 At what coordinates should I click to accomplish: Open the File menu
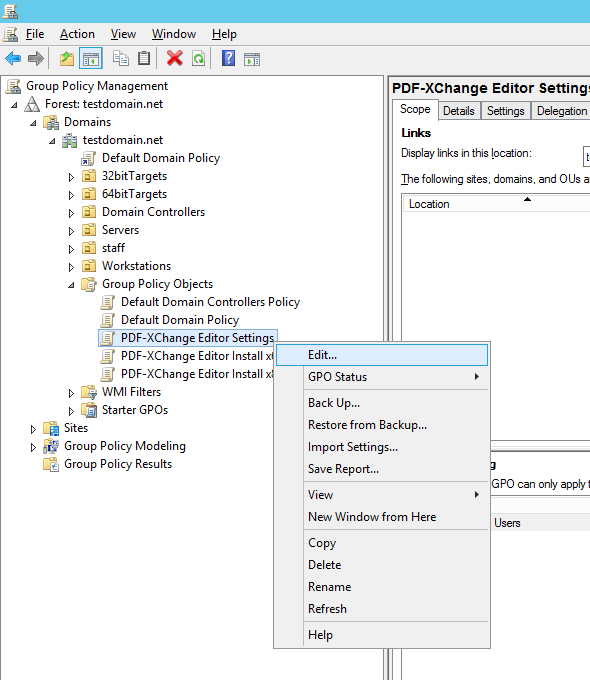click(35, 34)
